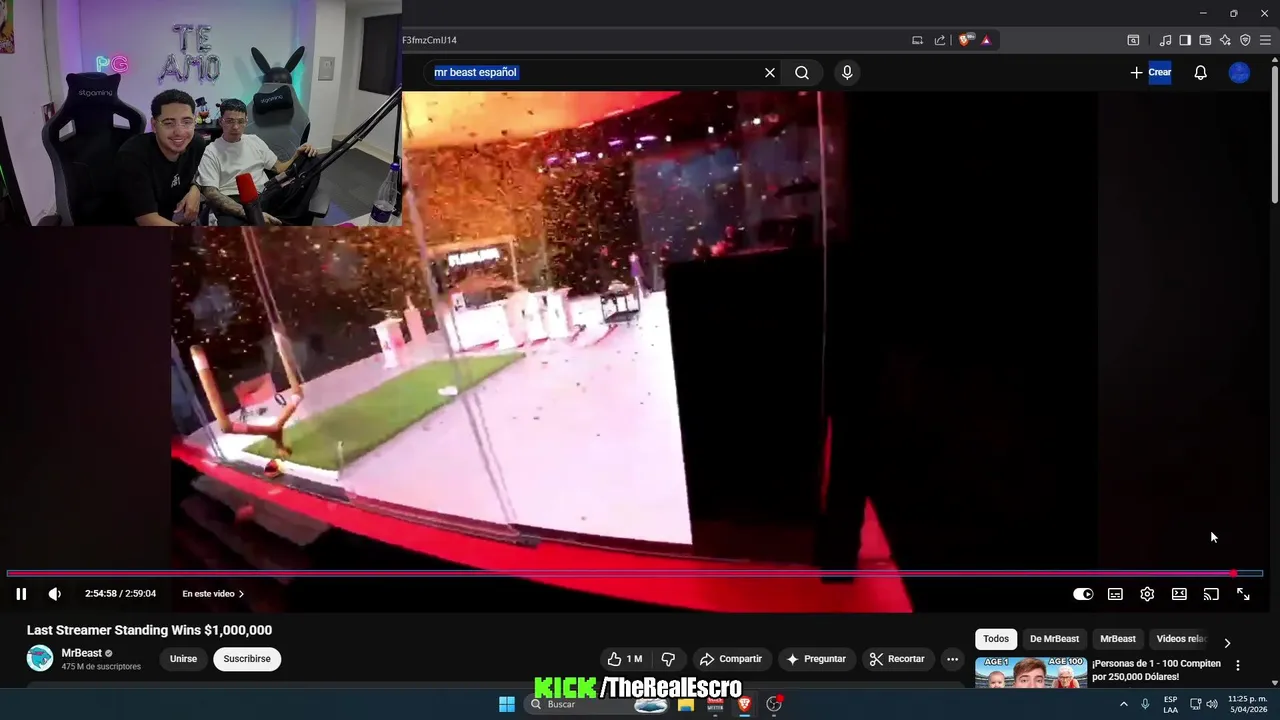This screenshot has height=720, width=1280.
Task: Open Brave Leo AI sparkle icon
Action: click(x=1225, y=40)
